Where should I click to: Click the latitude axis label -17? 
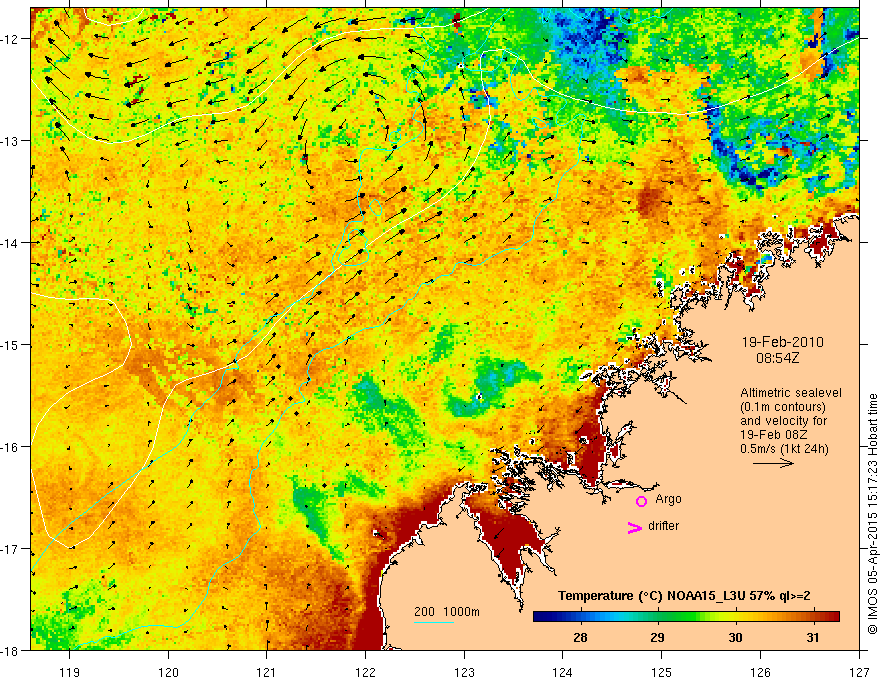(x=11, y=549)
